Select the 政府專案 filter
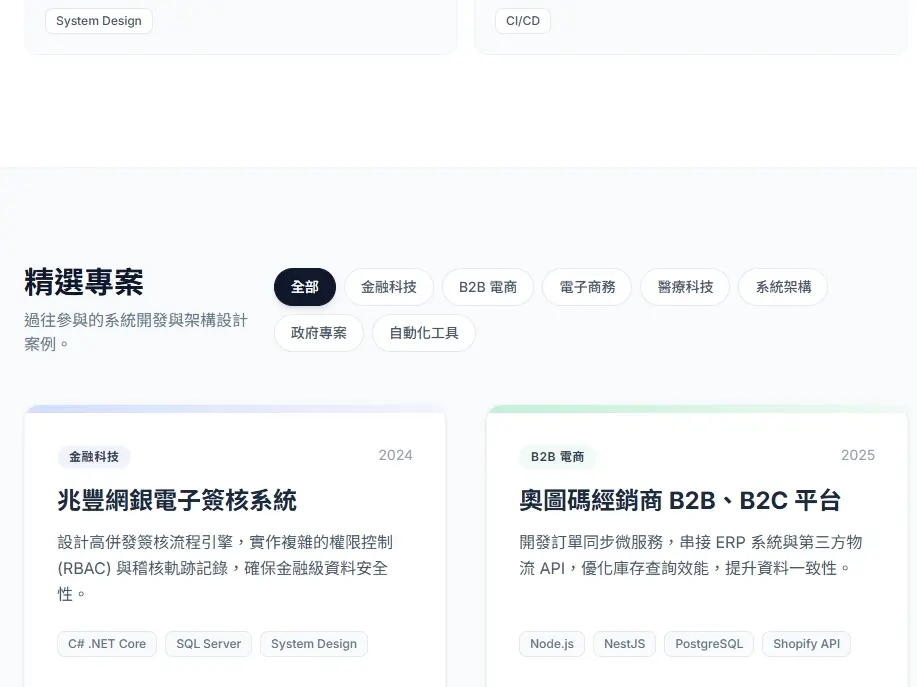This screenshot has height=687, width=917. [318, 333]
